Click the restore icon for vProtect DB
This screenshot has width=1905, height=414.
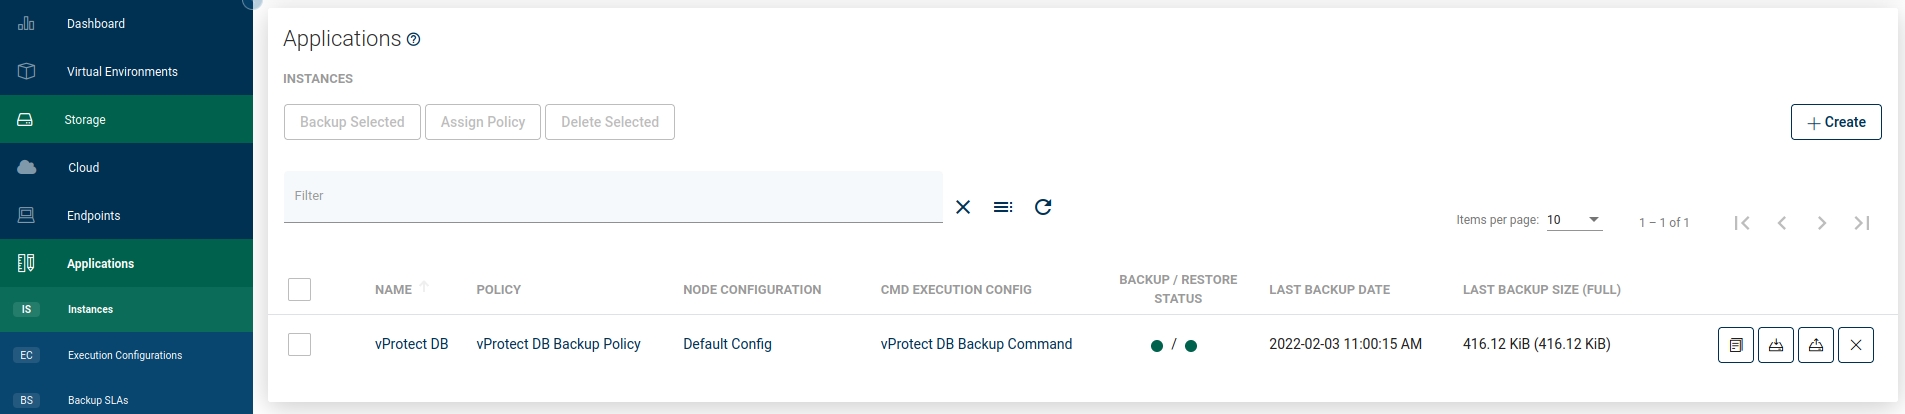coord(1816,345)
